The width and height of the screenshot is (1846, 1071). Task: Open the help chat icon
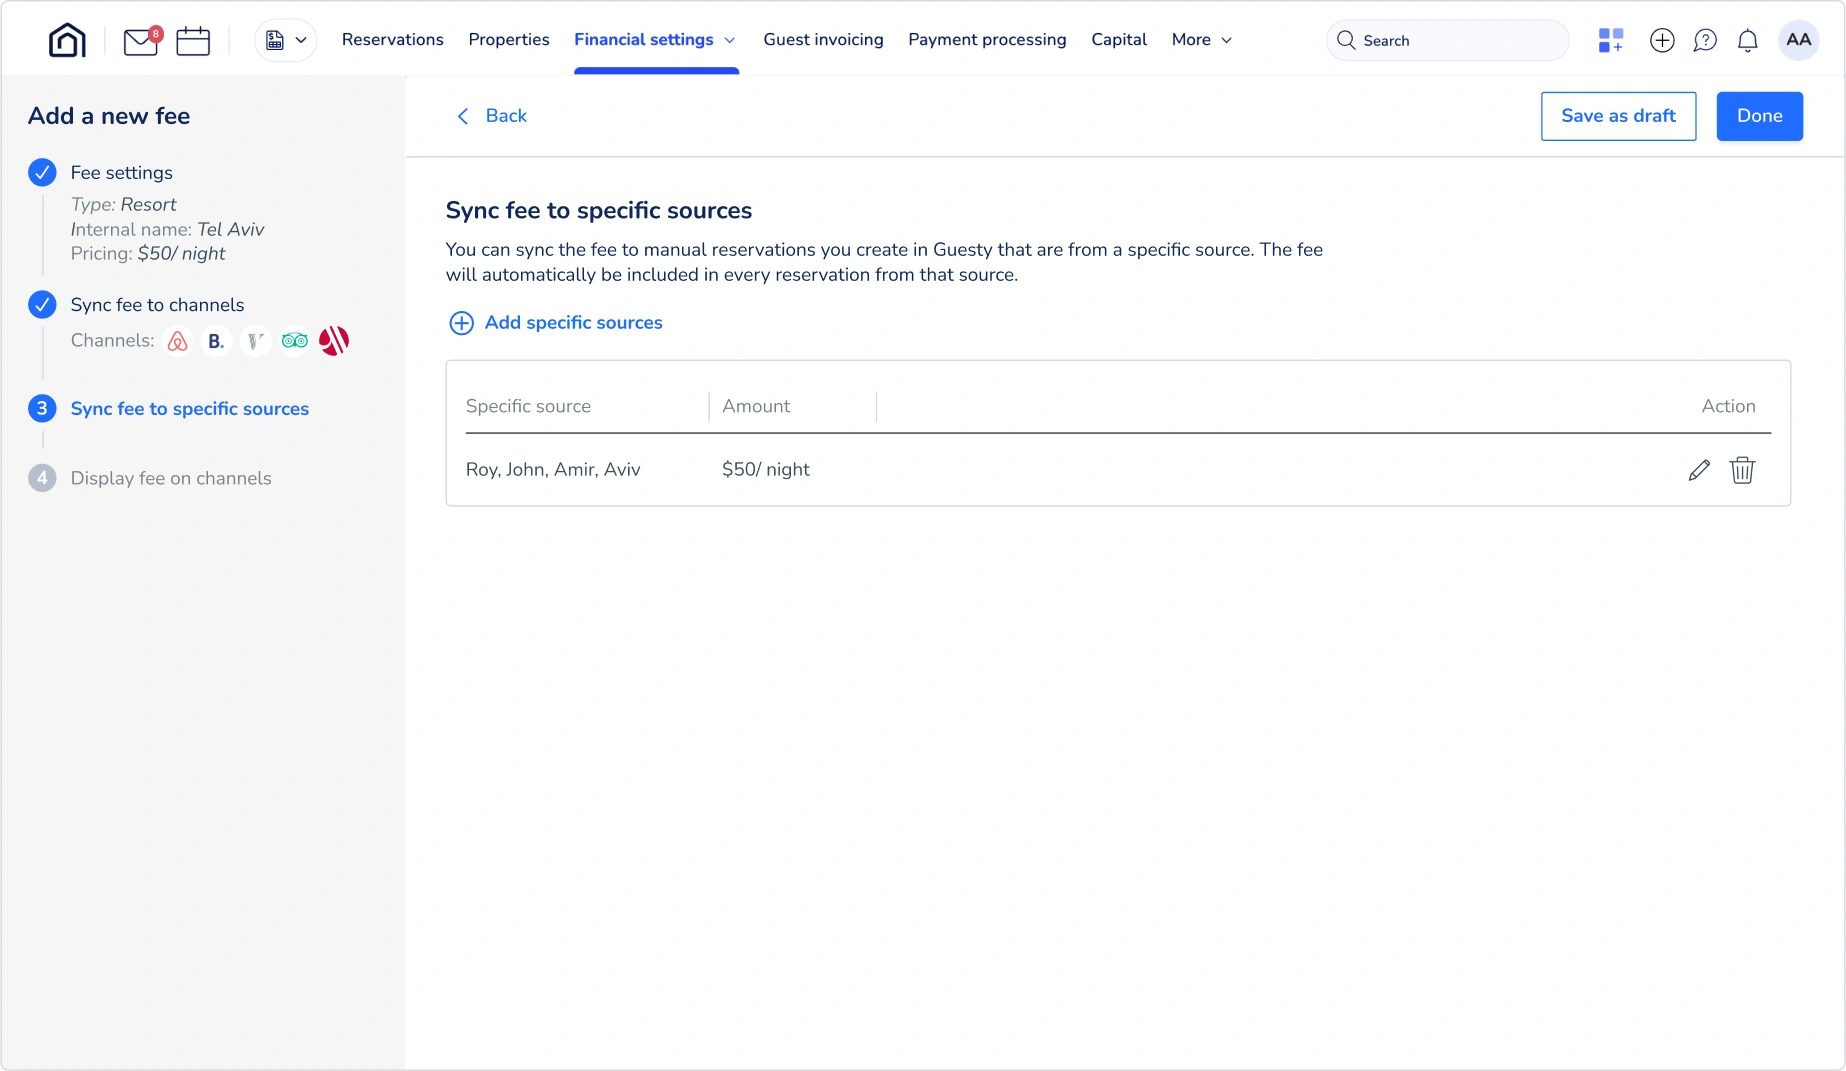pos(1705,40)
